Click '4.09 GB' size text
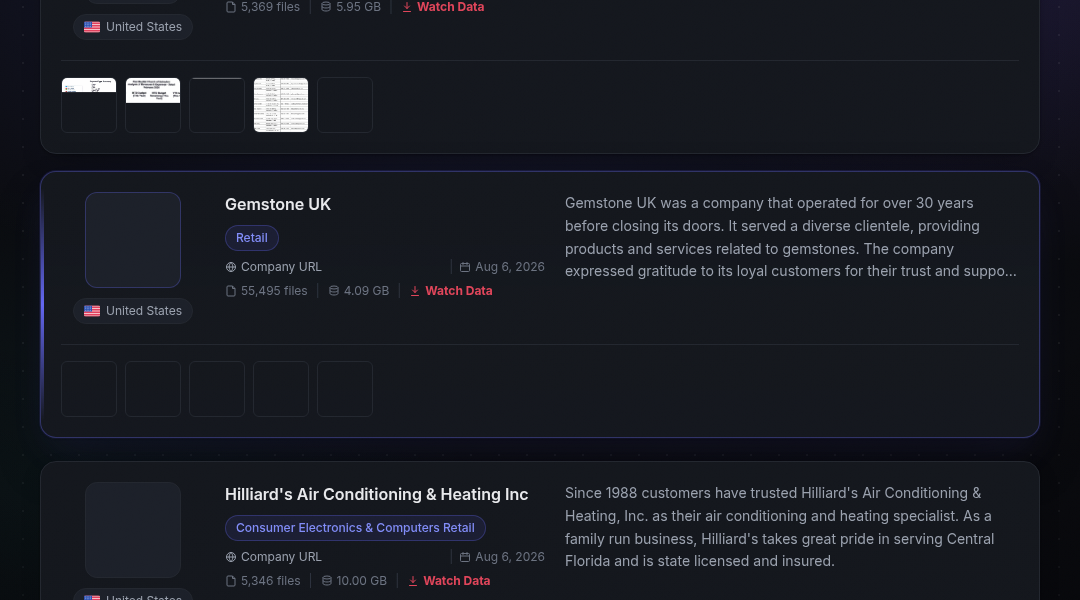1080x600 pixels. coord(366,291)
